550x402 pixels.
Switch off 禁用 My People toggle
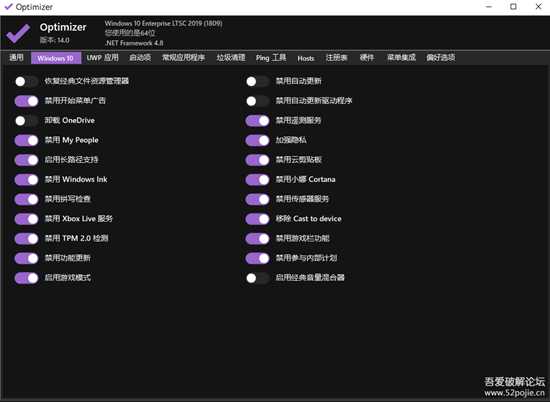coord(26,140)
